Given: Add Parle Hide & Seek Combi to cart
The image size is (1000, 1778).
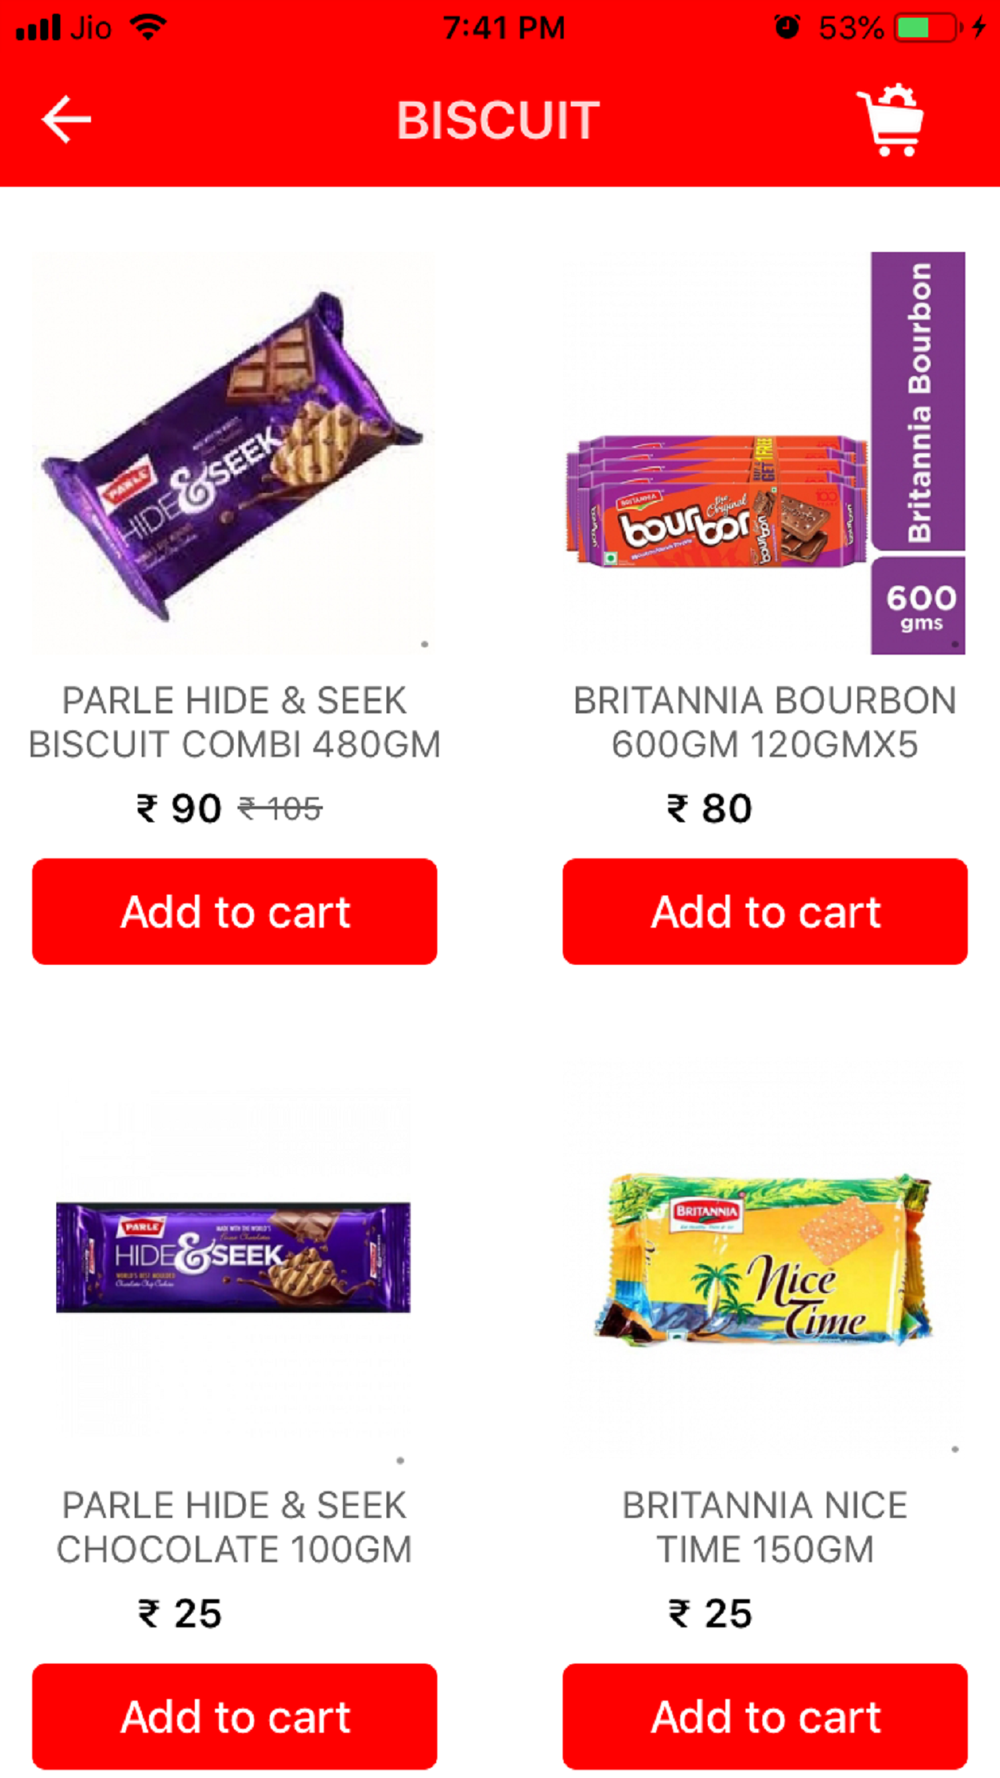Looking at the screenshot, I should pos(235,911).
